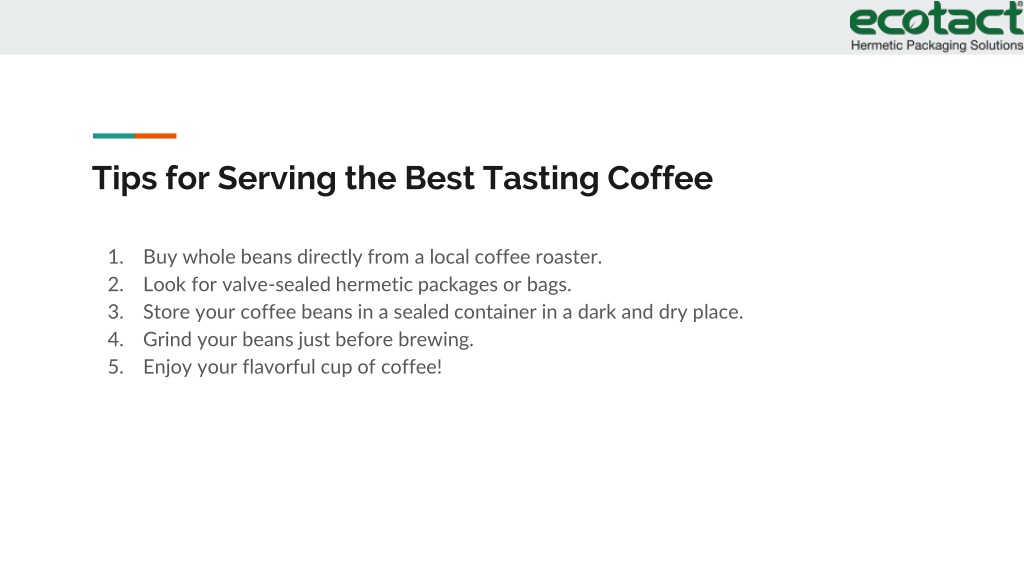Click the number 2 list marker
Screen dimensions: 1024x576
pos(116,285)
